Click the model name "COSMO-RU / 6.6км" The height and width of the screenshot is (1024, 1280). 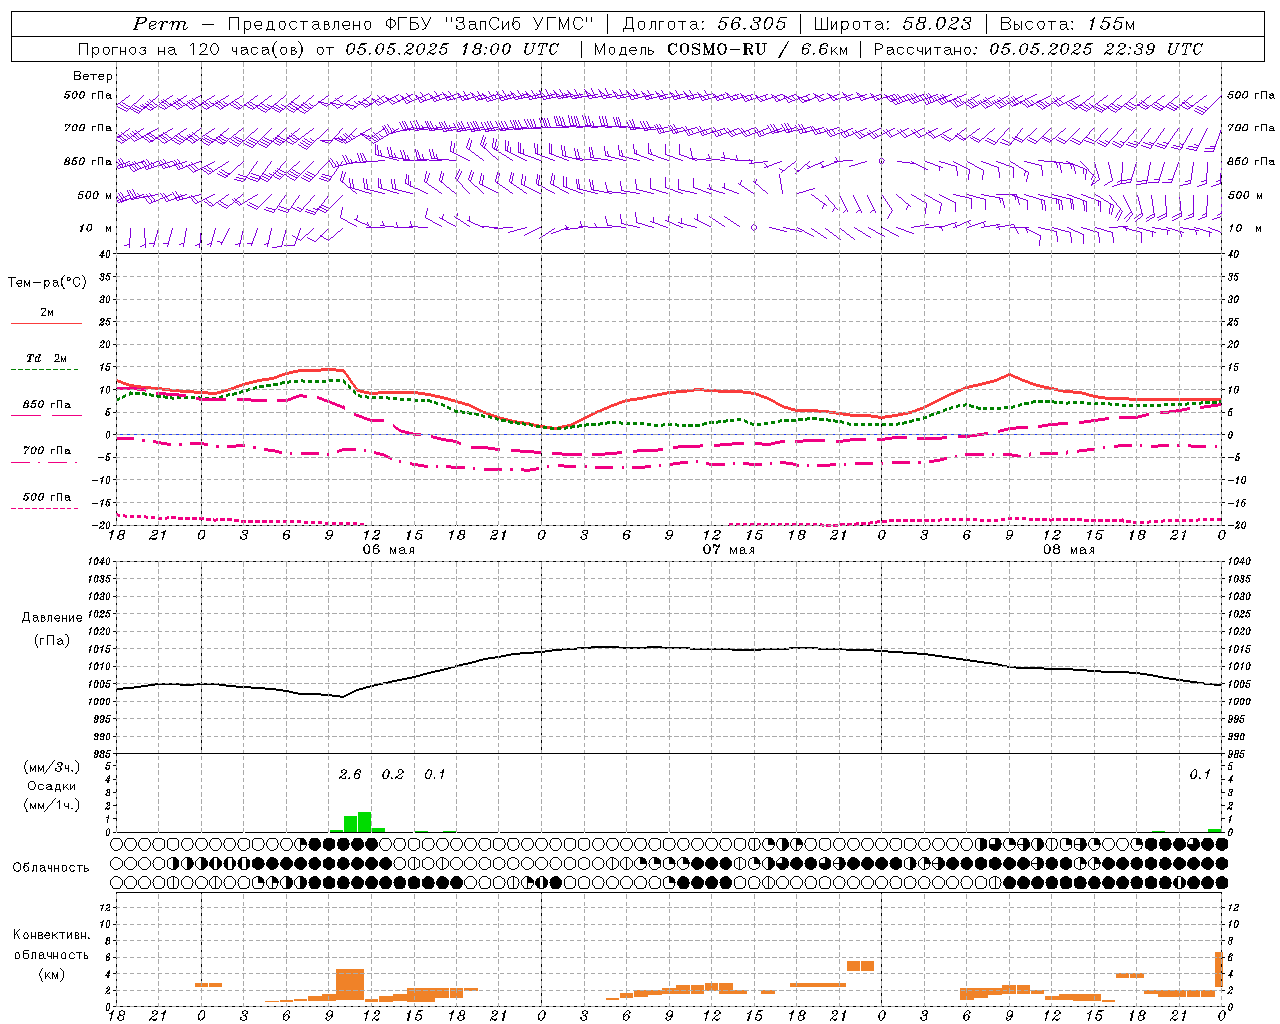pos(757,49)
